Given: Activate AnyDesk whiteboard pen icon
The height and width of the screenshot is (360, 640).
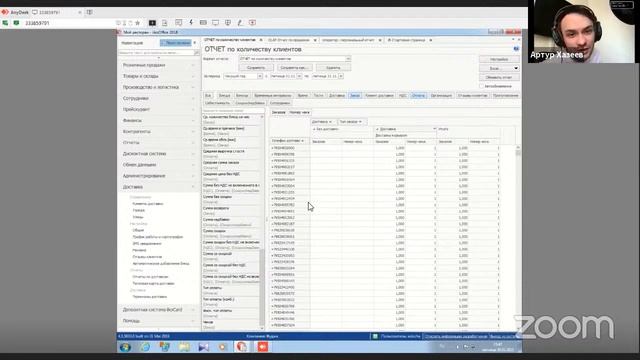Looking at the screenshot, I should tap(240, 22).
